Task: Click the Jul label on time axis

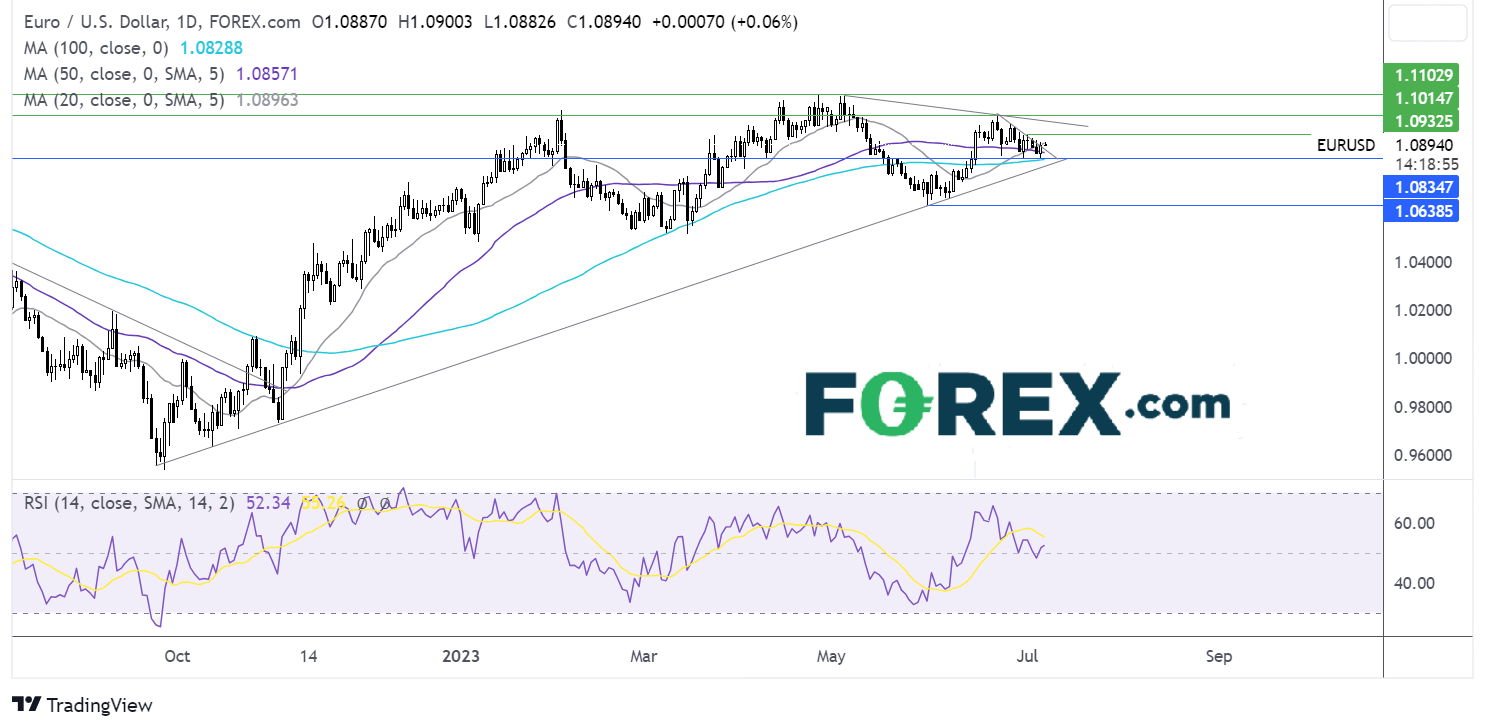Action: [x=1029, y=657]
